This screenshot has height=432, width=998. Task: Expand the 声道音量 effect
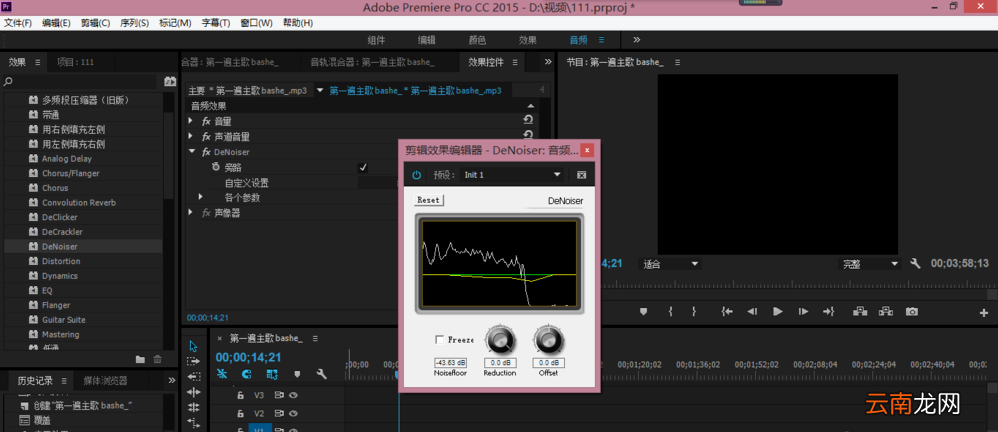tap(190, 136)
